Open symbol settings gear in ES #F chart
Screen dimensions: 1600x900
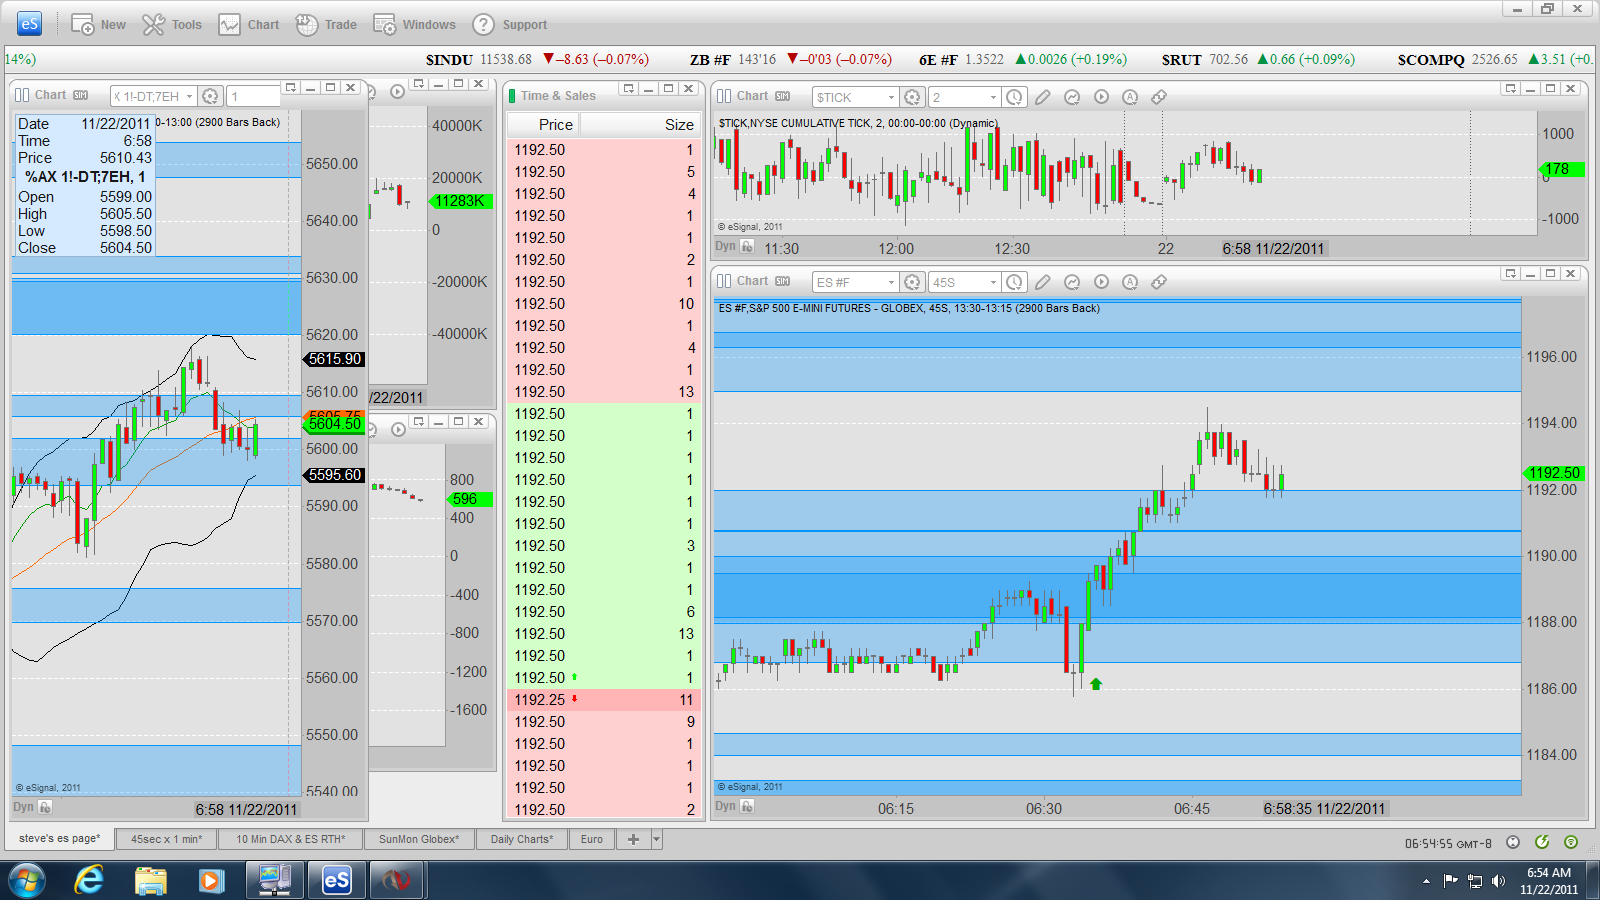912,282
